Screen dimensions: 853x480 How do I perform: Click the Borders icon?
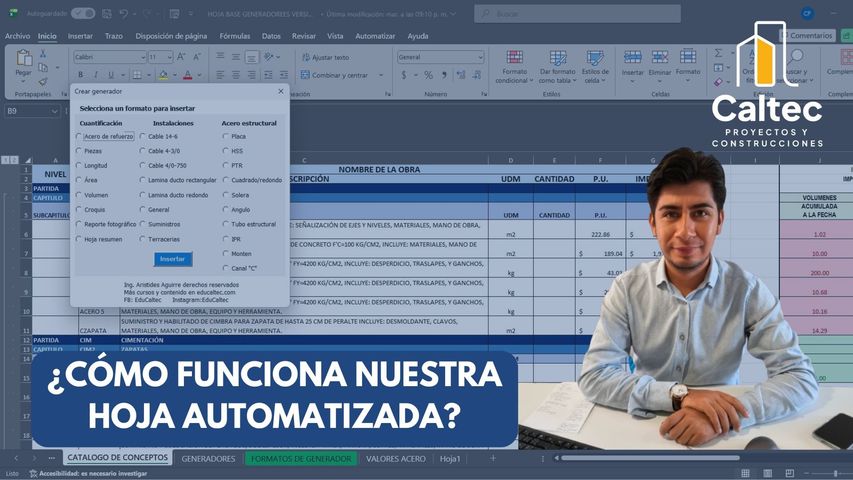point(137,75)
